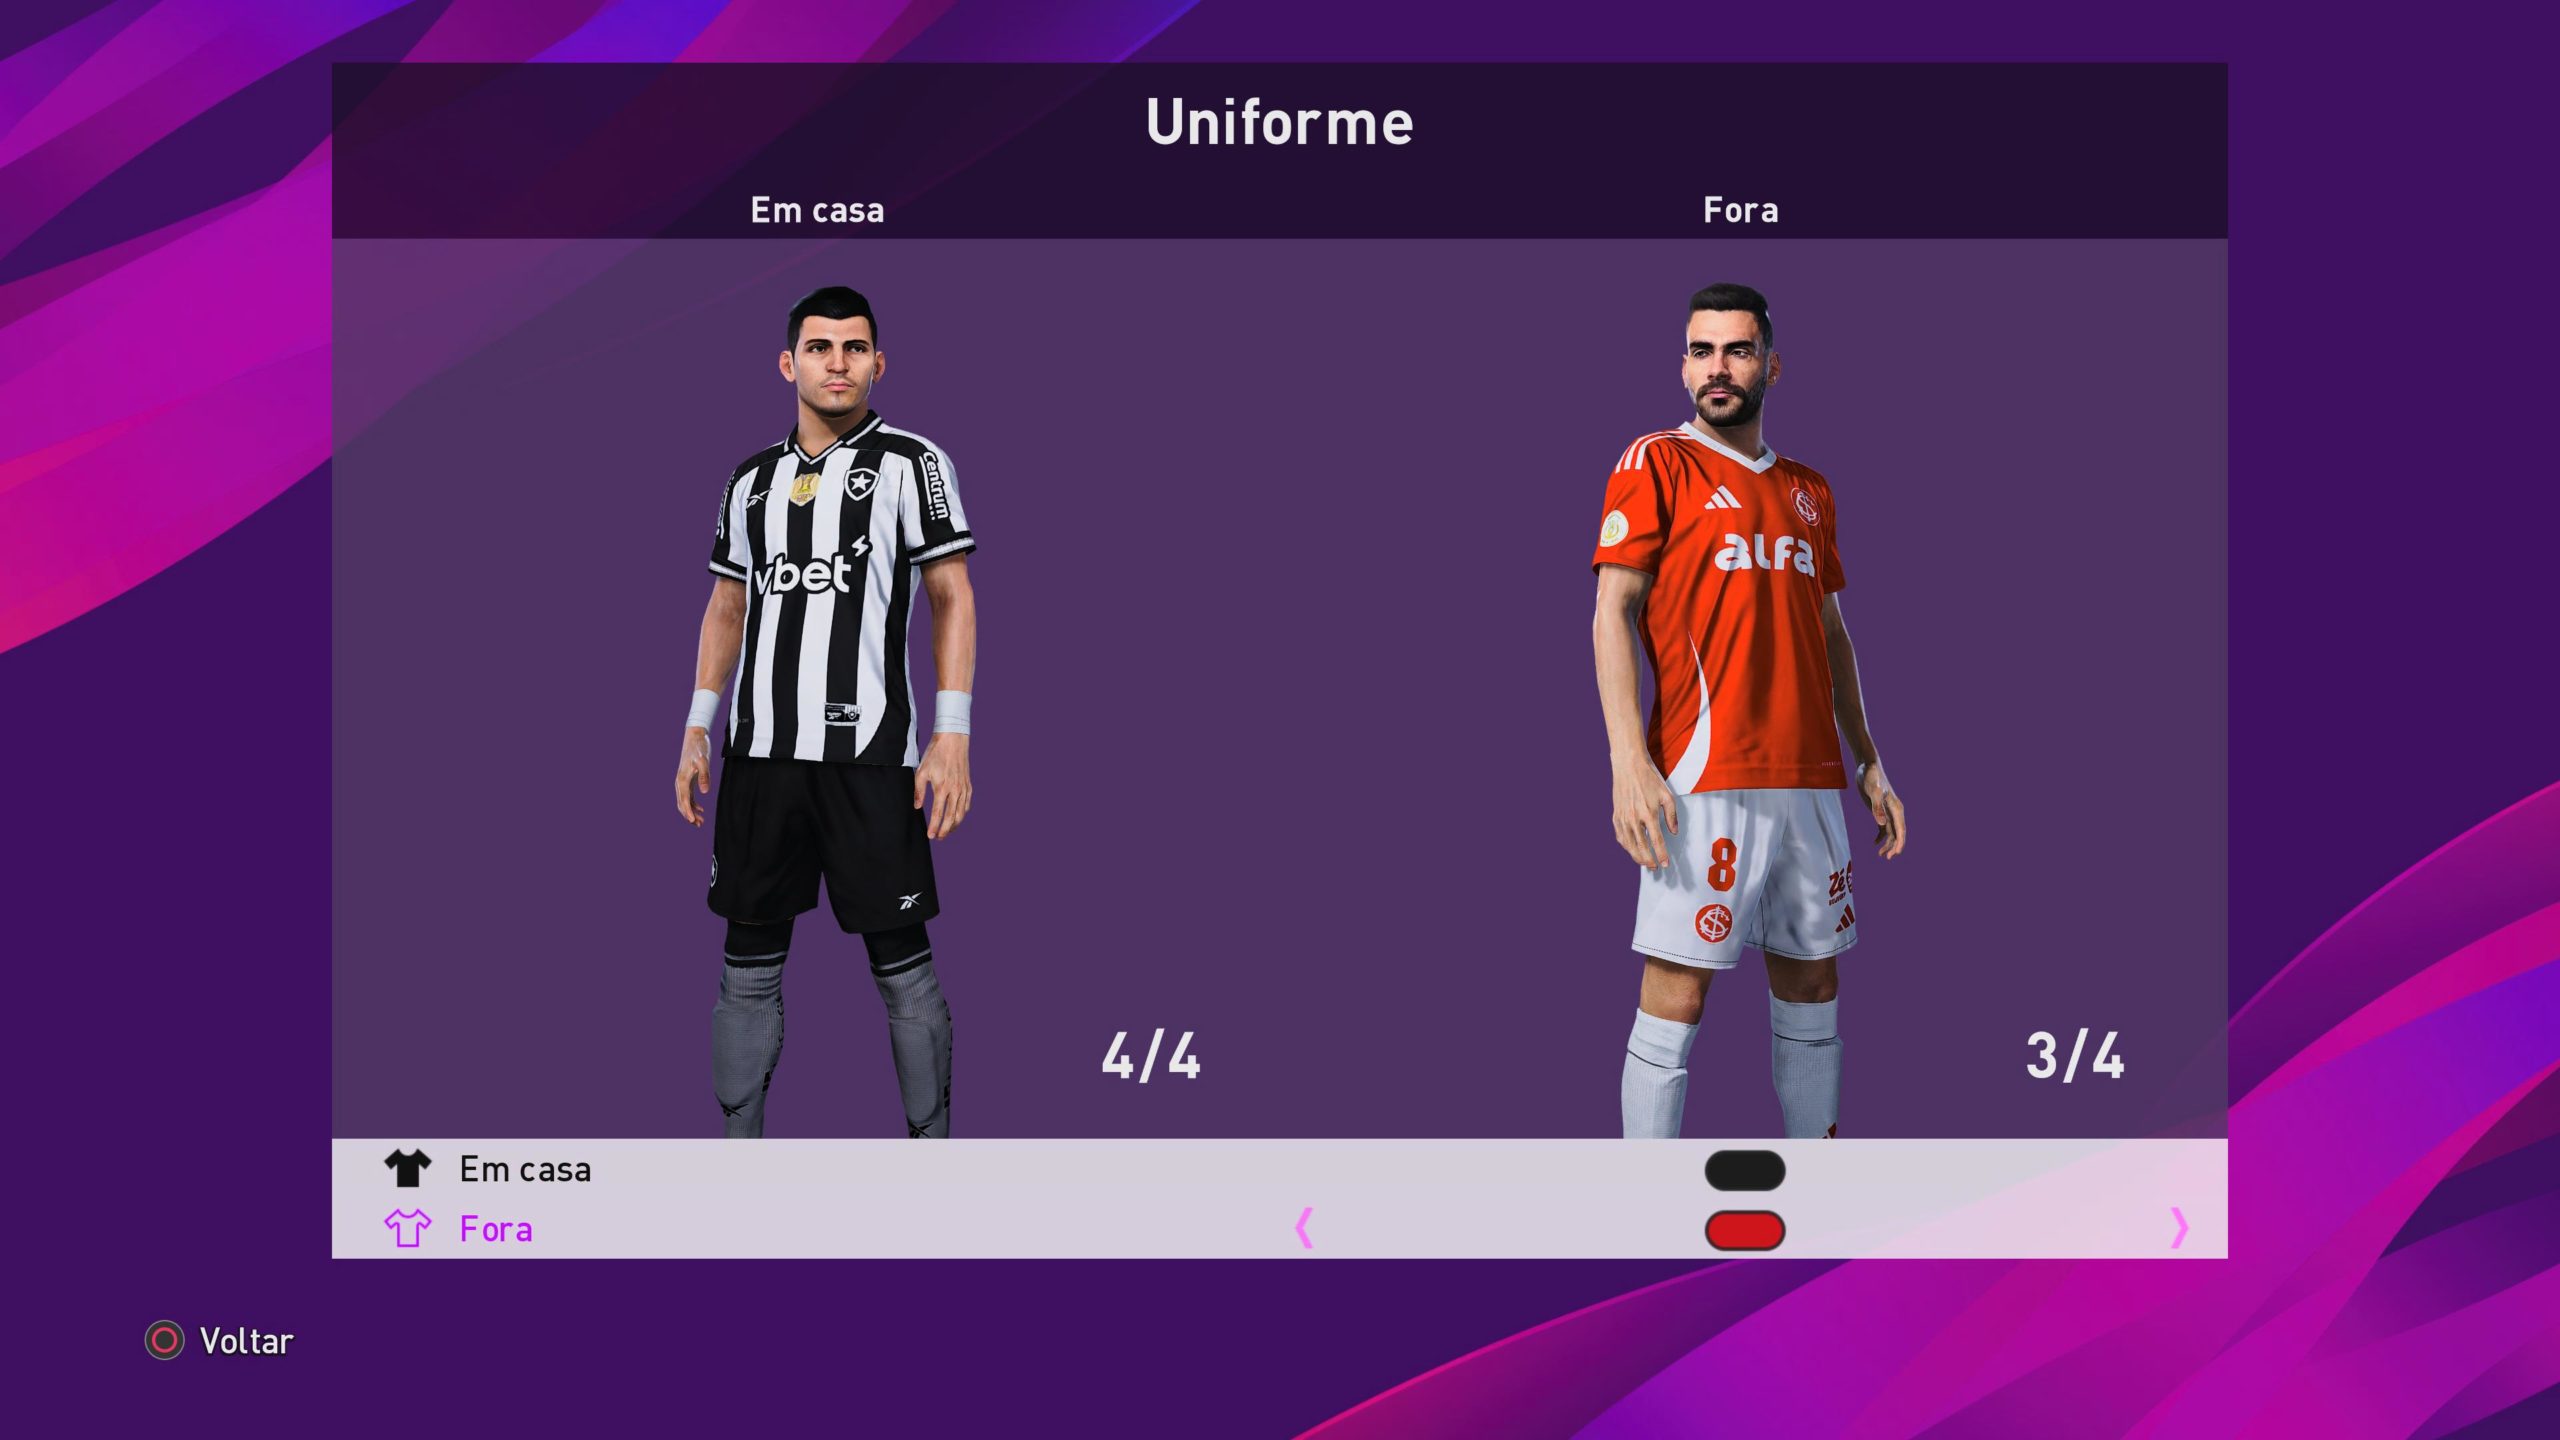Select the Em casa row in the list
The height and width of the screenshot is (1440, 2560).
pyautogui.click(x=1279, y=1169)
